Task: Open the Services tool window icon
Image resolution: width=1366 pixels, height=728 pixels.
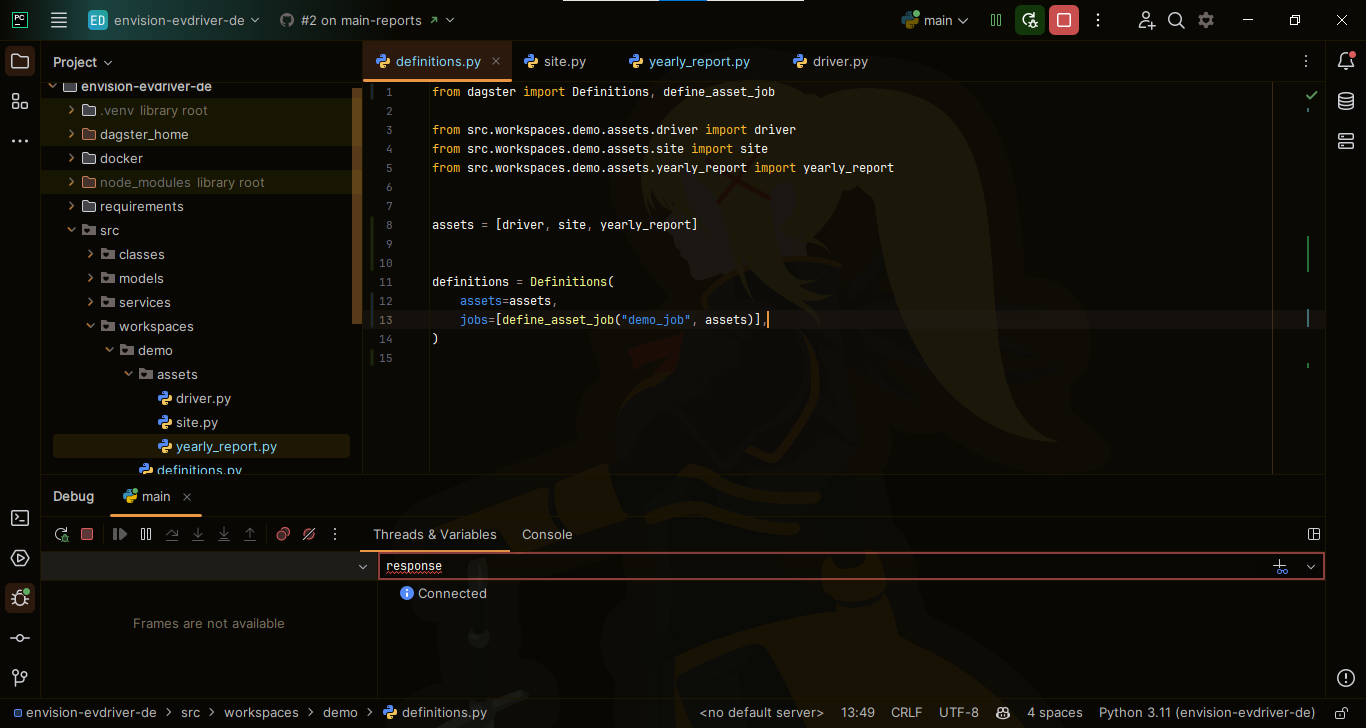Action: (20, 558)
